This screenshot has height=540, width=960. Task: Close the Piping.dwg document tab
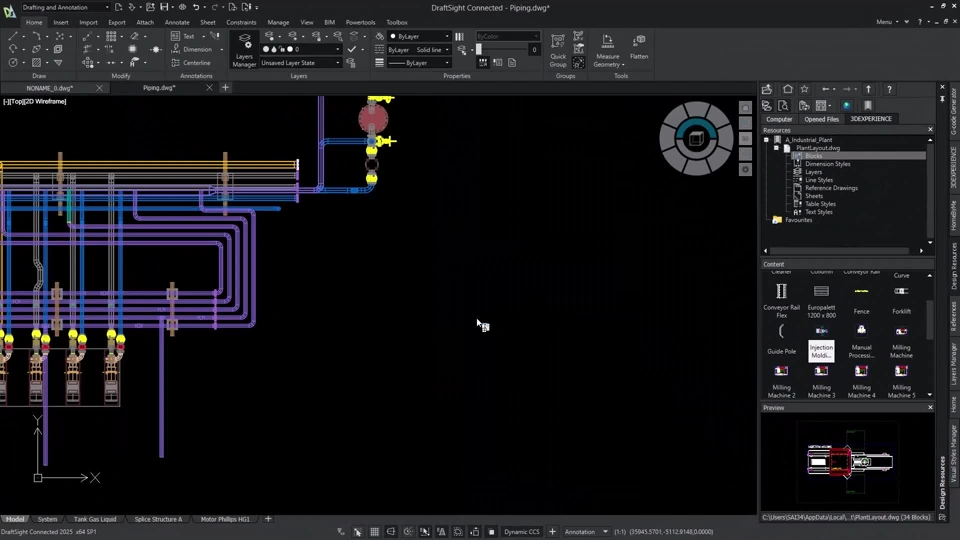(209, 88)
